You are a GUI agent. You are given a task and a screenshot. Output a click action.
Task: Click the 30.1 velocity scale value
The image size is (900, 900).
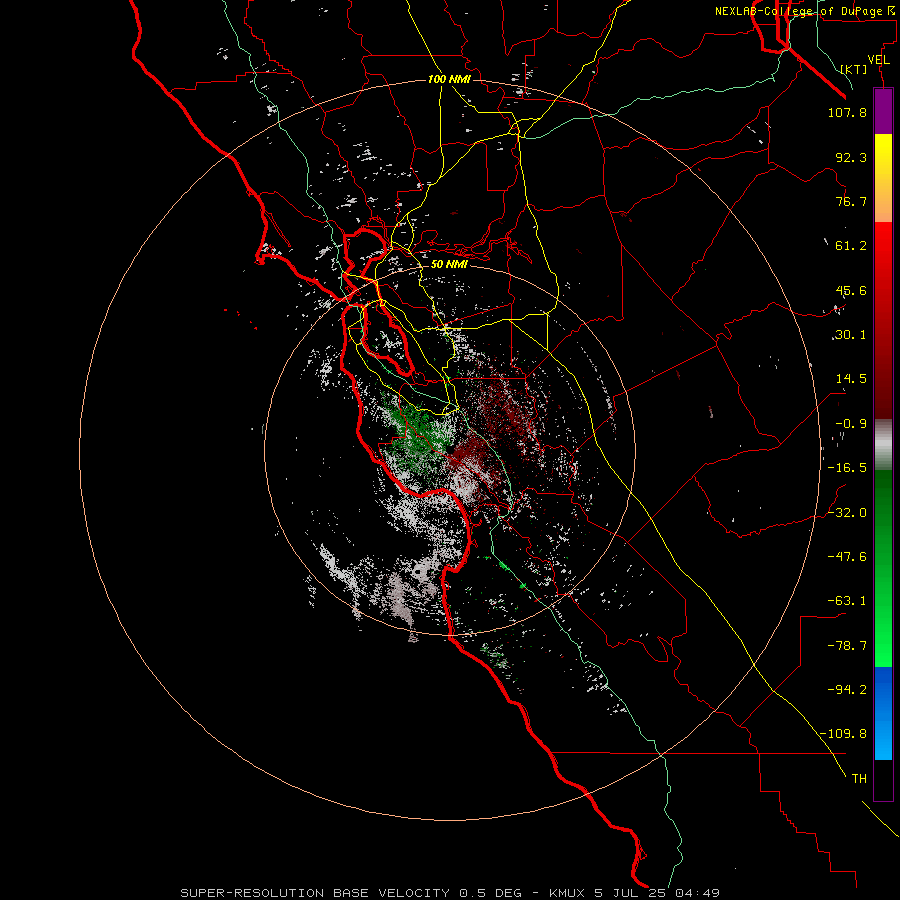pos(851,335)
